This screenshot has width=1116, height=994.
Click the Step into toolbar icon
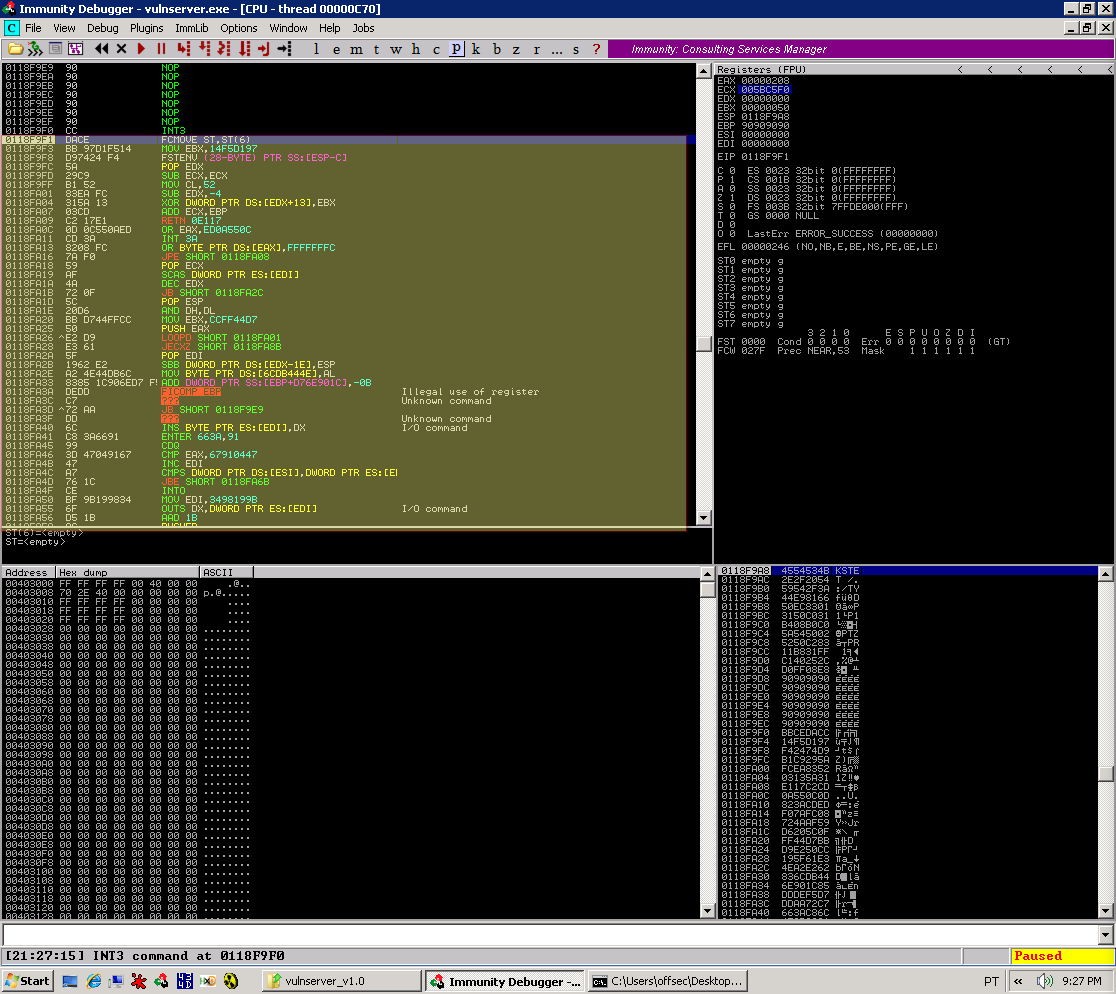pyautogui.click(x=184, y=48)
